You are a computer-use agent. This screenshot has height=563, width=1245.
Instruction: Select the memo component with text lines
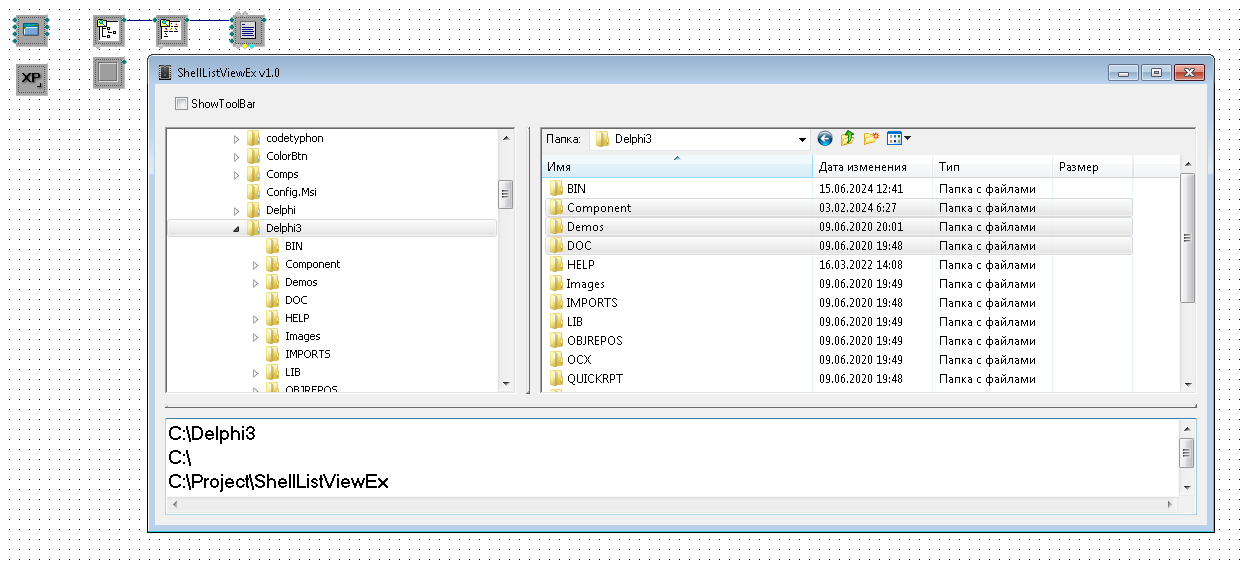coord(248,31)
